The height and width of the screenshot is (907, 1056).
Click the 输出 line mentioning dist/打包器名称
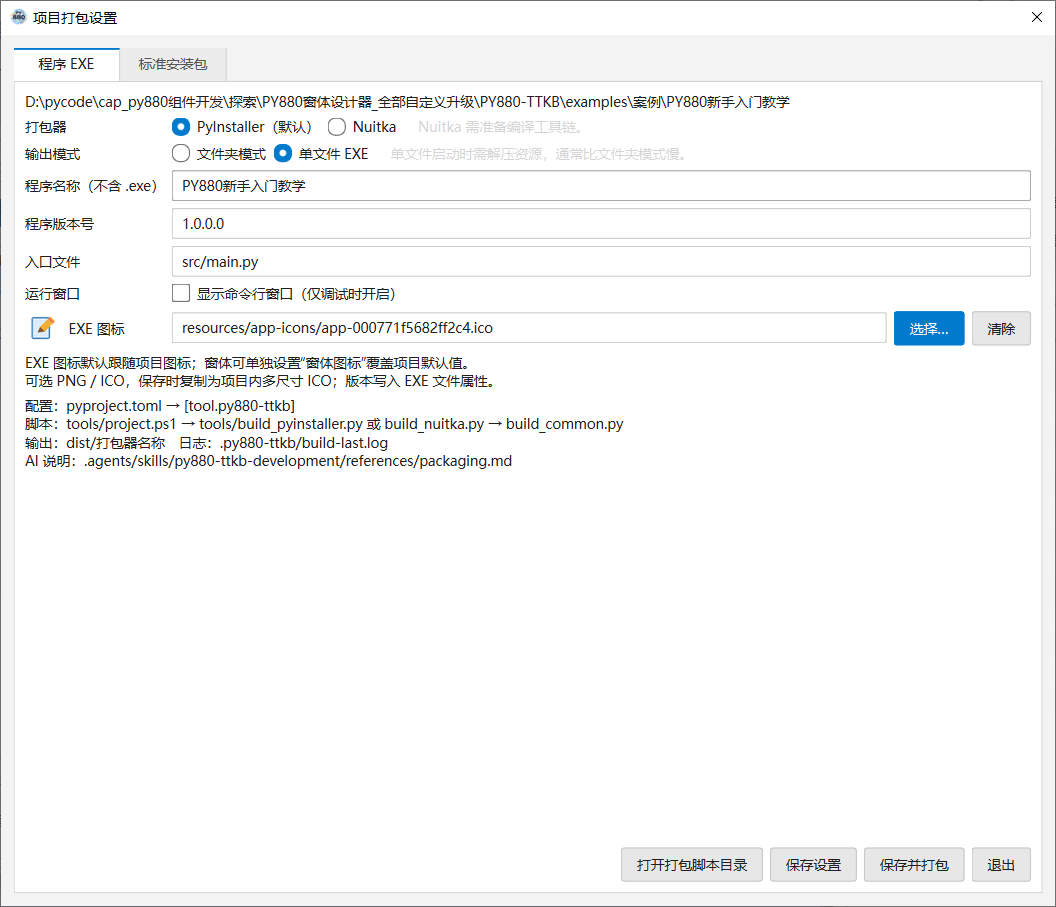pos(206,442)
